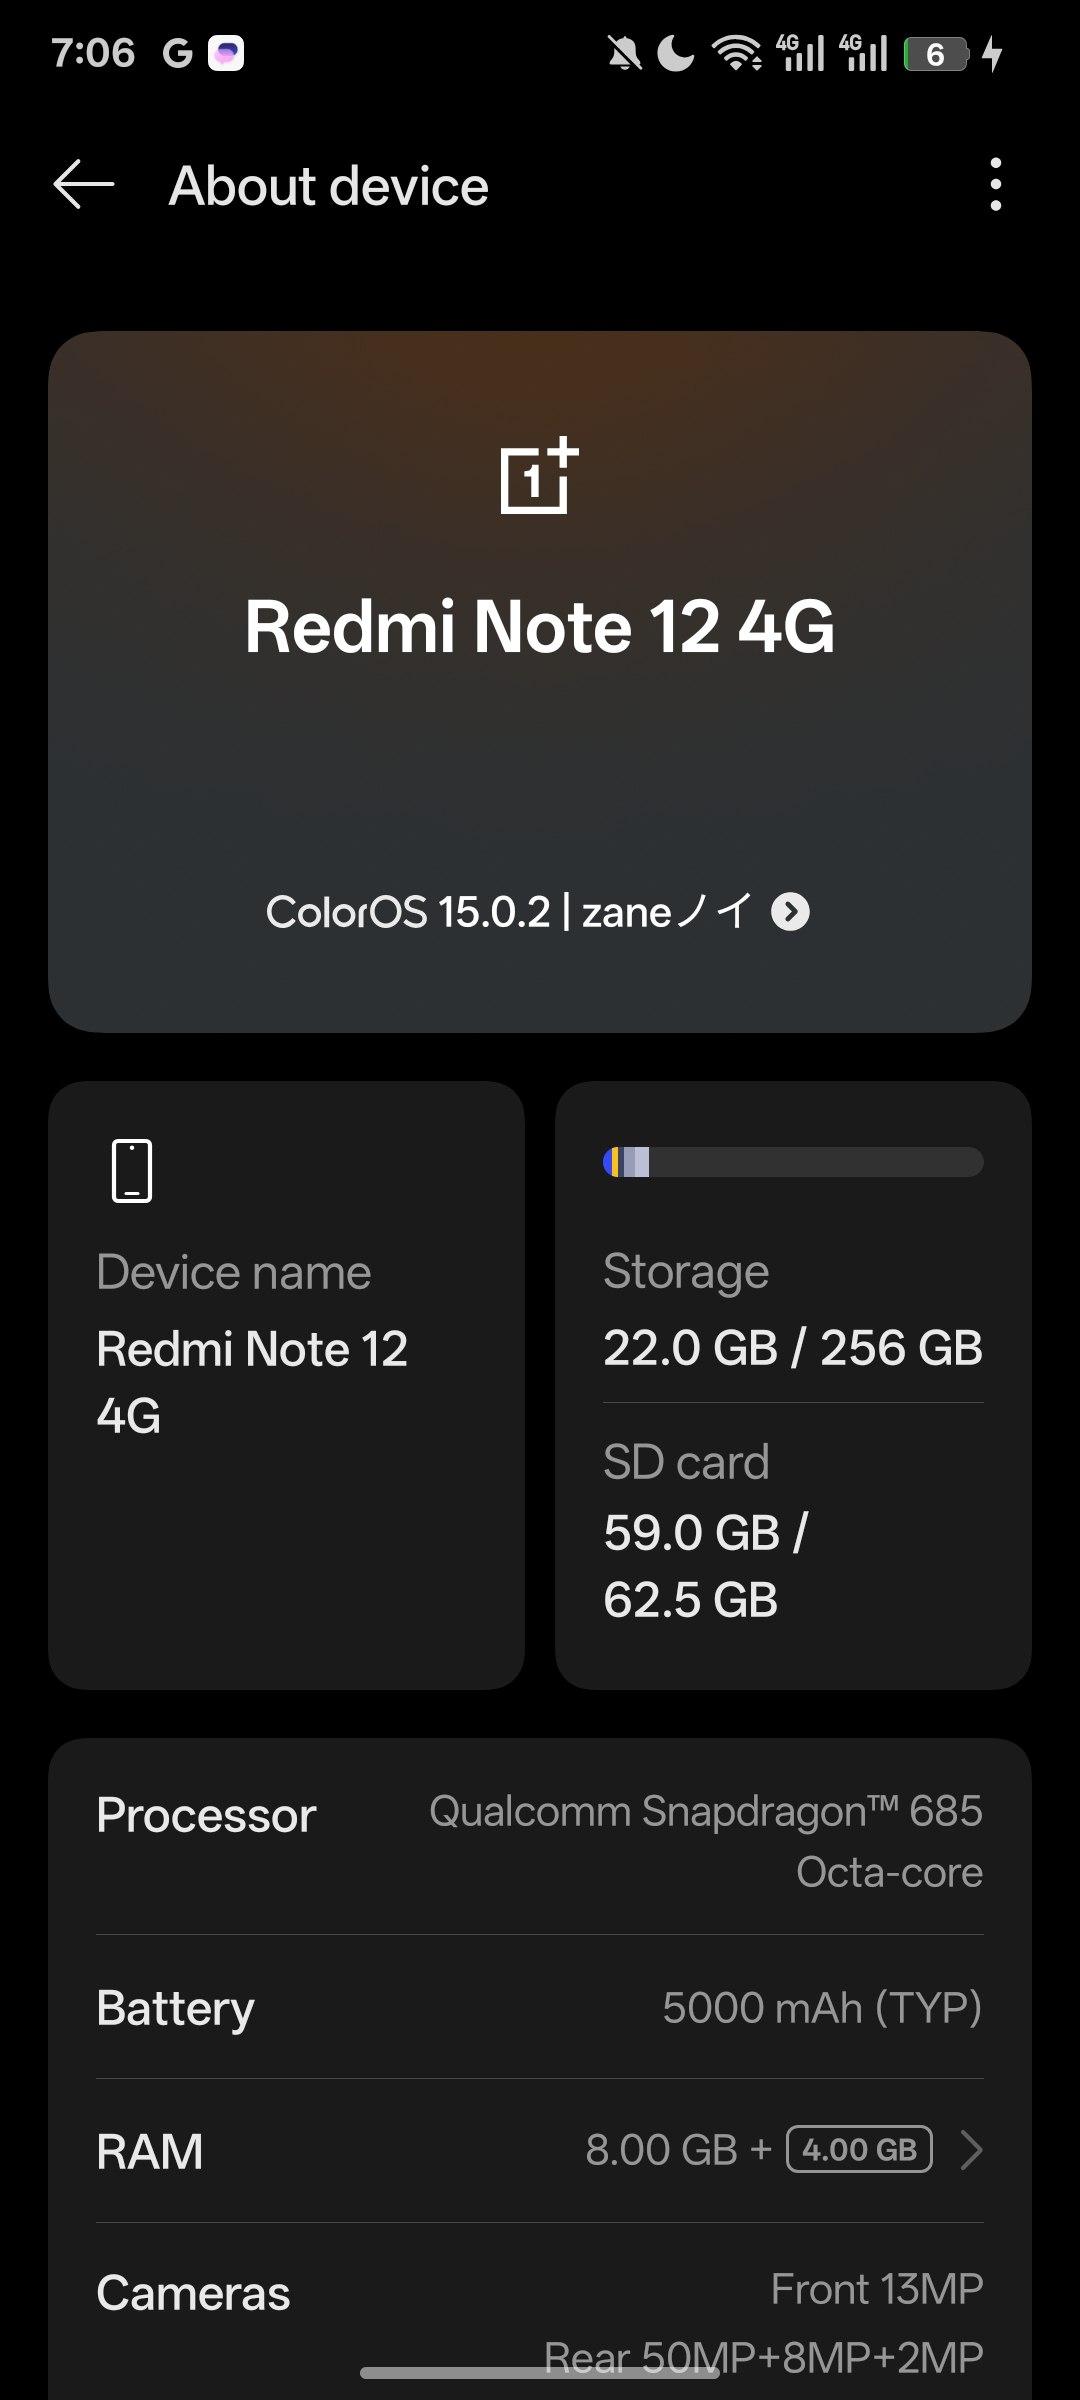Image resolution: width=1080 pixels, height=2400 pixels.
Task: Tap the Redmi Note 12 4G banner title
Action: point(540,627)
